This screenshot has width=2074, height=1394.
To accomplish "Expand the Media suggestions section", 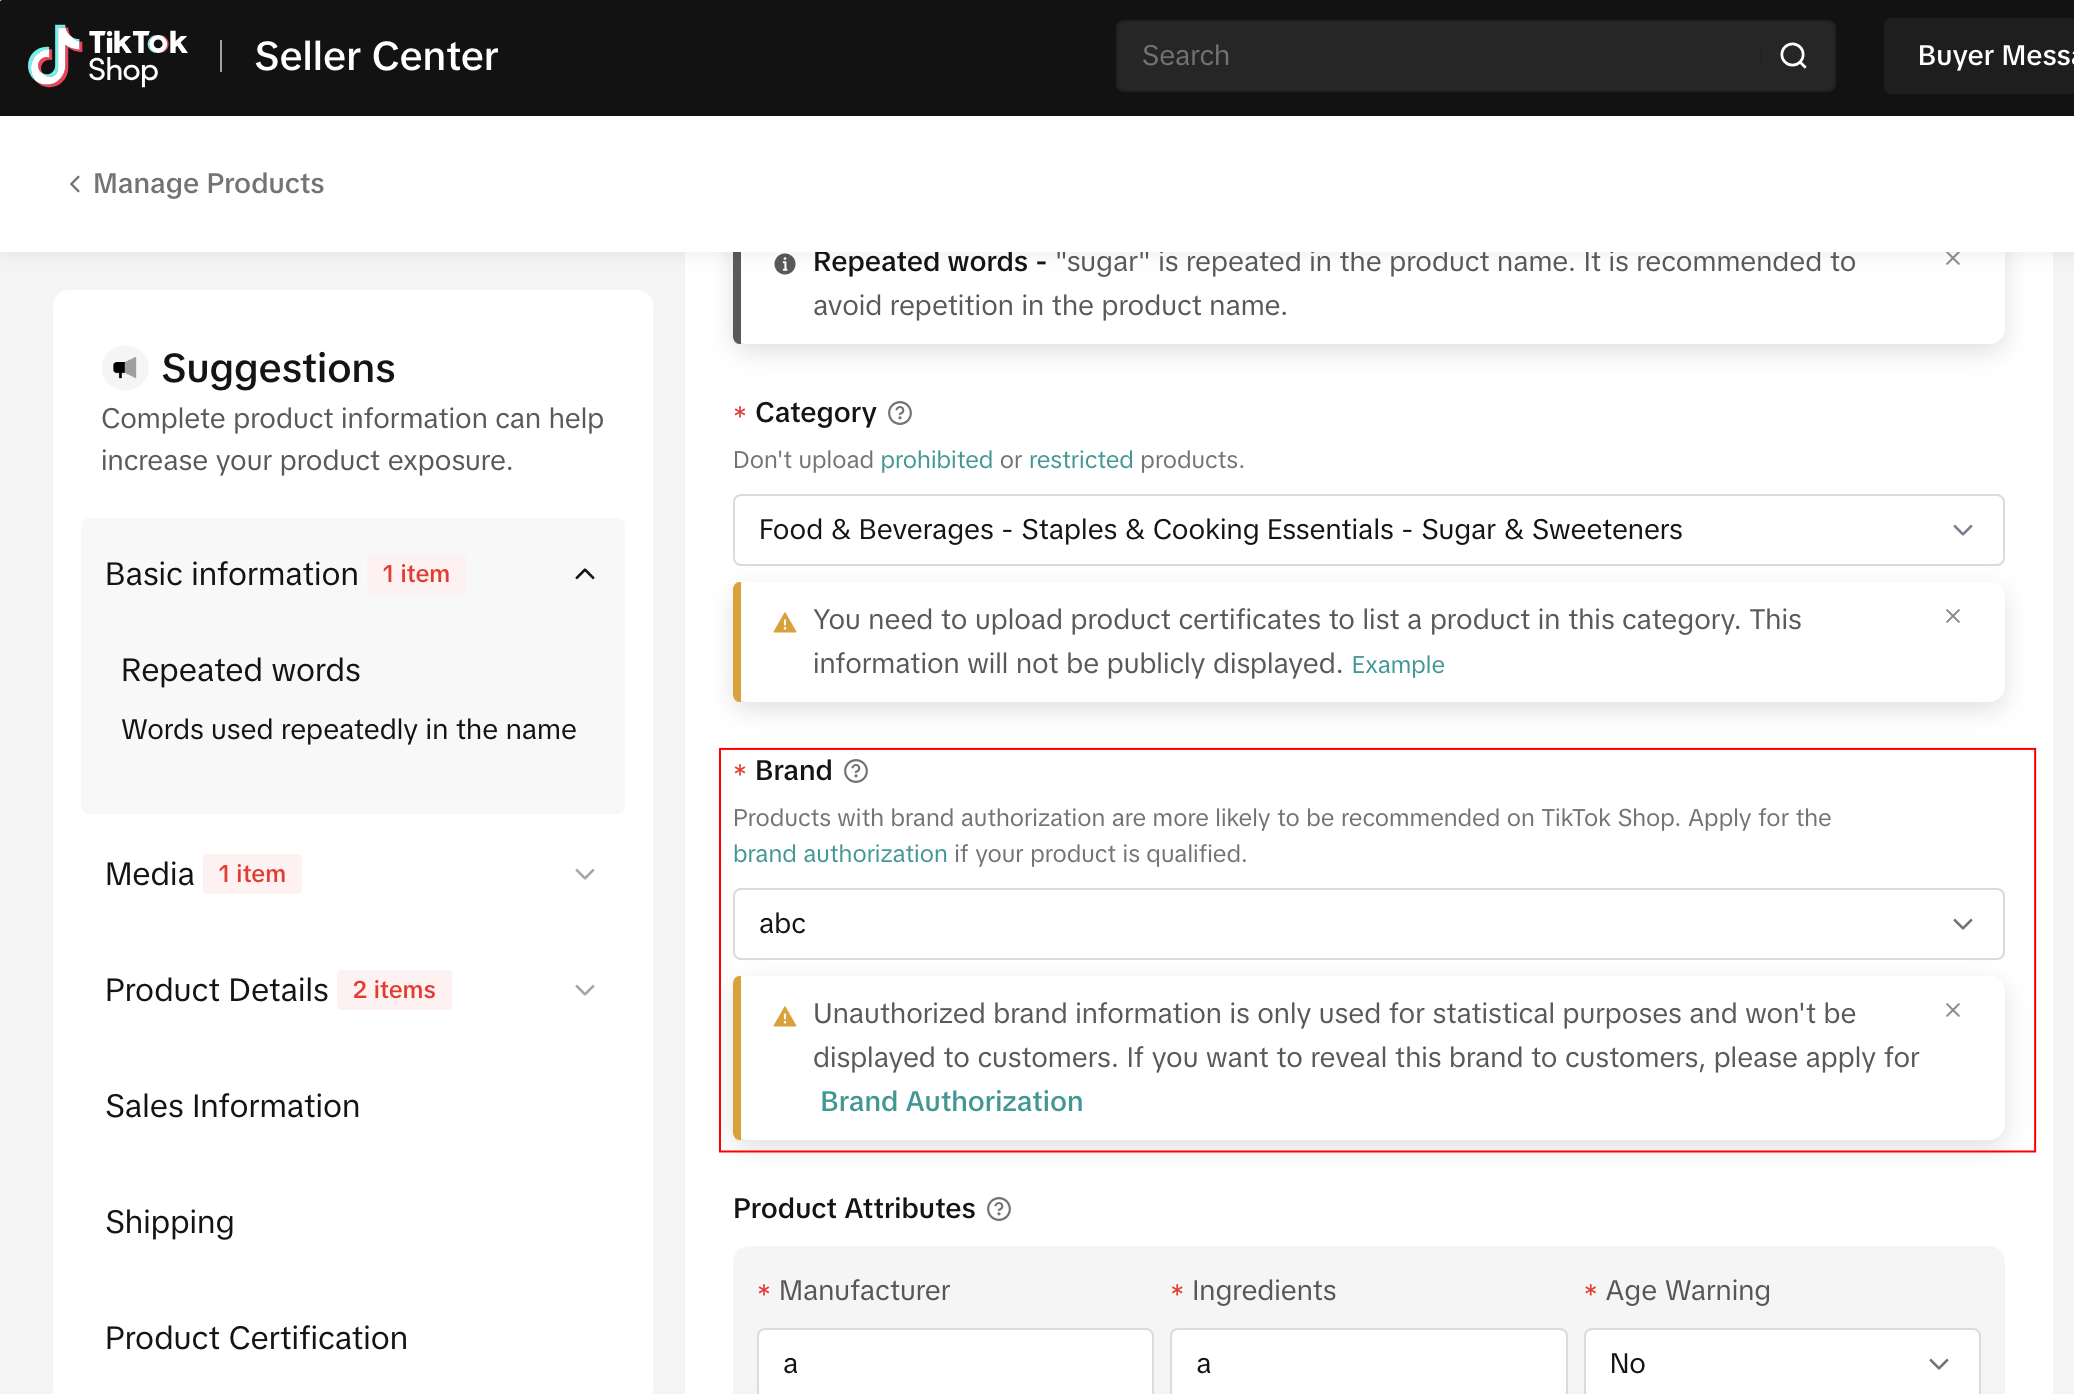I will pos(585,874).
